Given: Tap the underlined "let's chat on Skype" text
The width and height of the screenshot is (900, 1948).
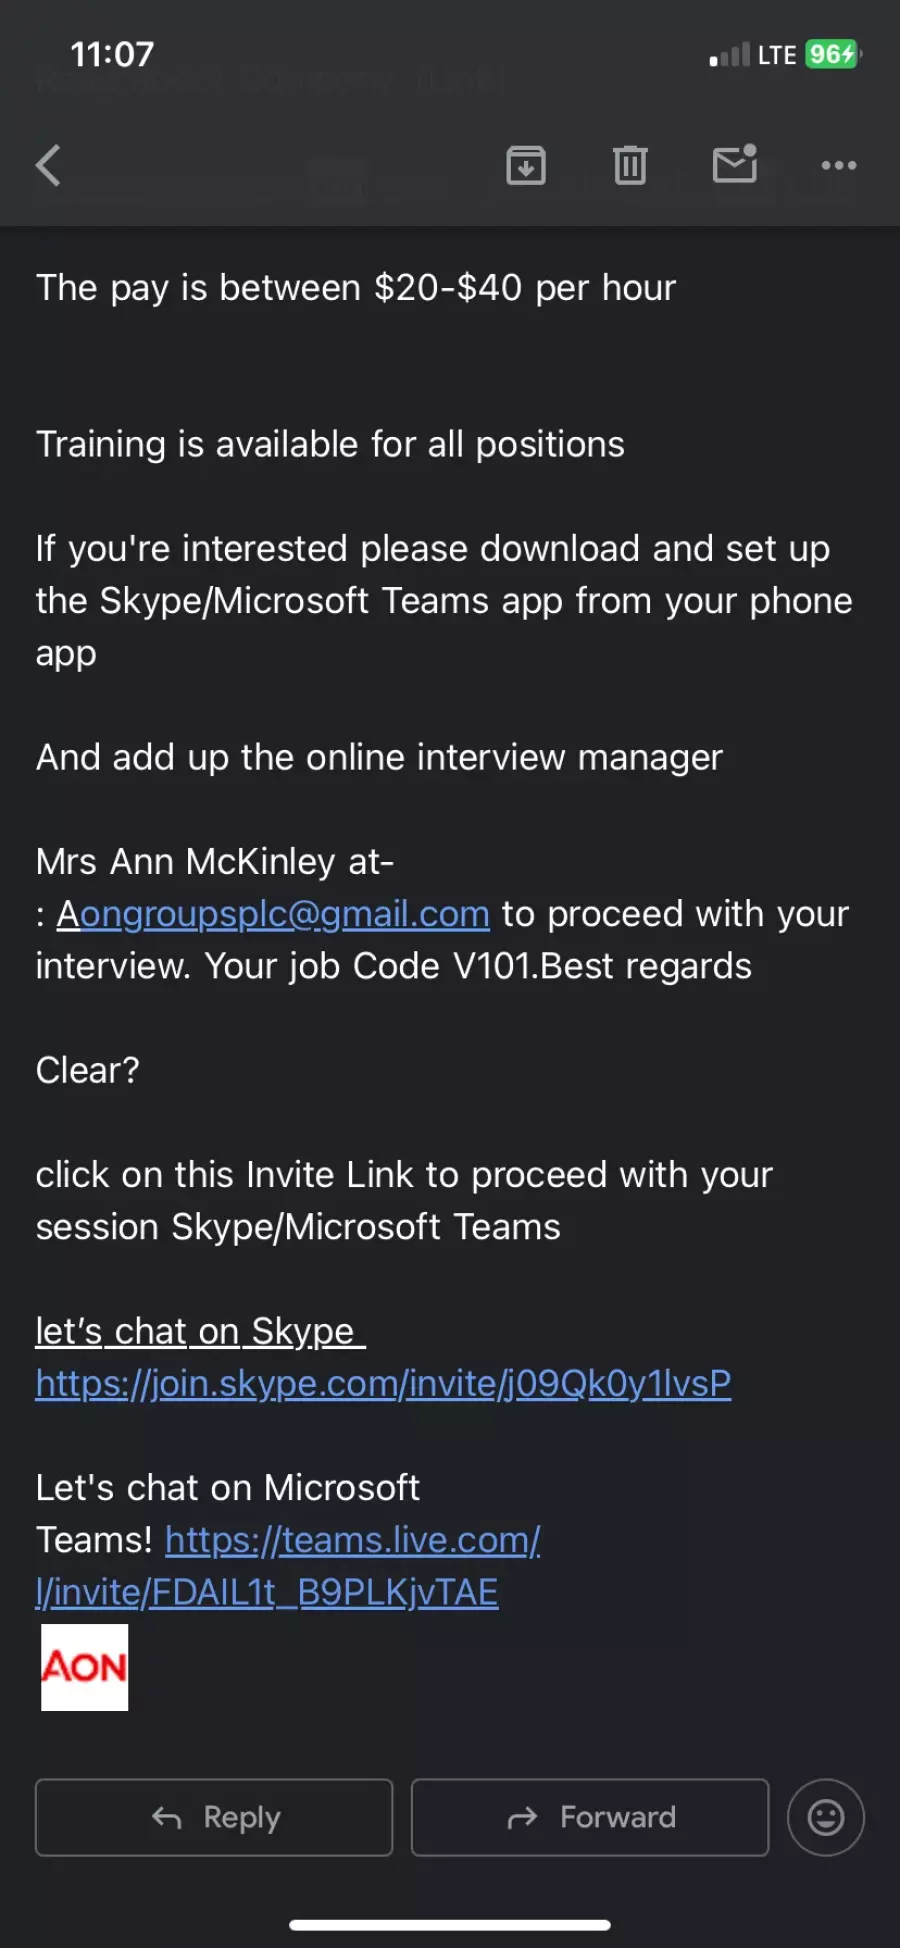Looking at the screenshot, I should pos(200,1331).
